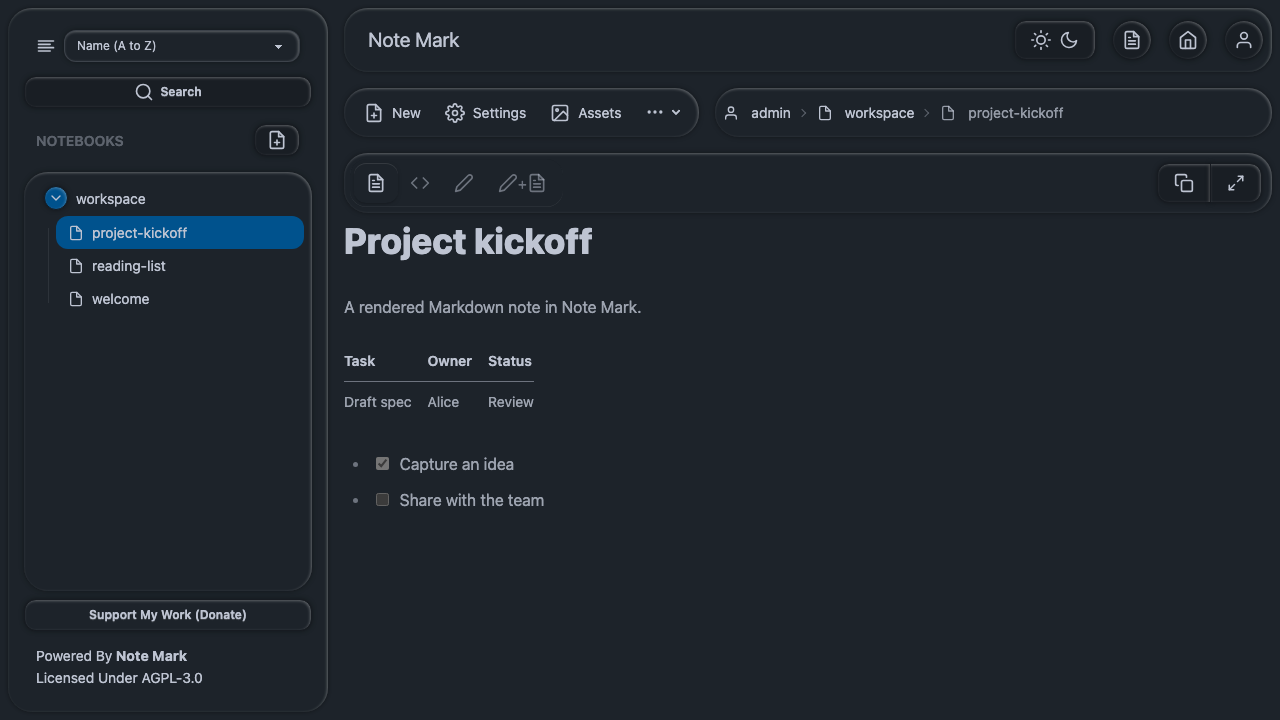Screen dimensions: 1280x720
Task: Open the reading-list note
Action: [x=180, y=266]
